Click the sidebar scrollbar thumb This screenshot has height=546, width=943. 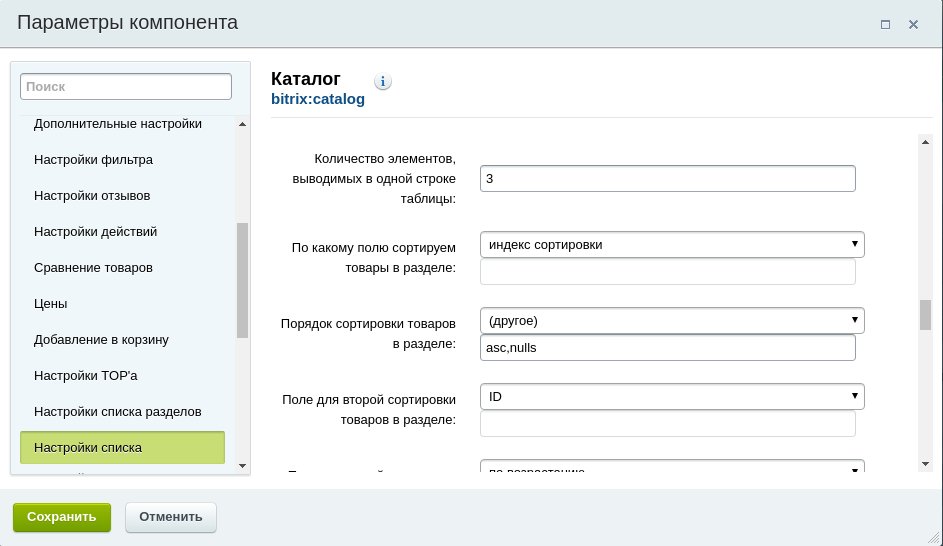242,280
